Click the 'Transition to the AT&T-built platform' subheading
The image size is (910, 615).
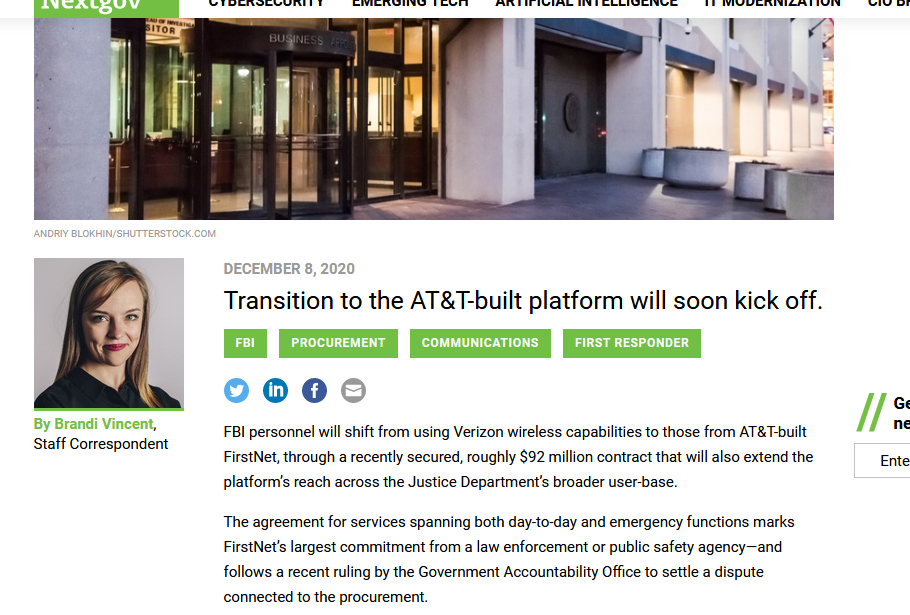[523, 301]
